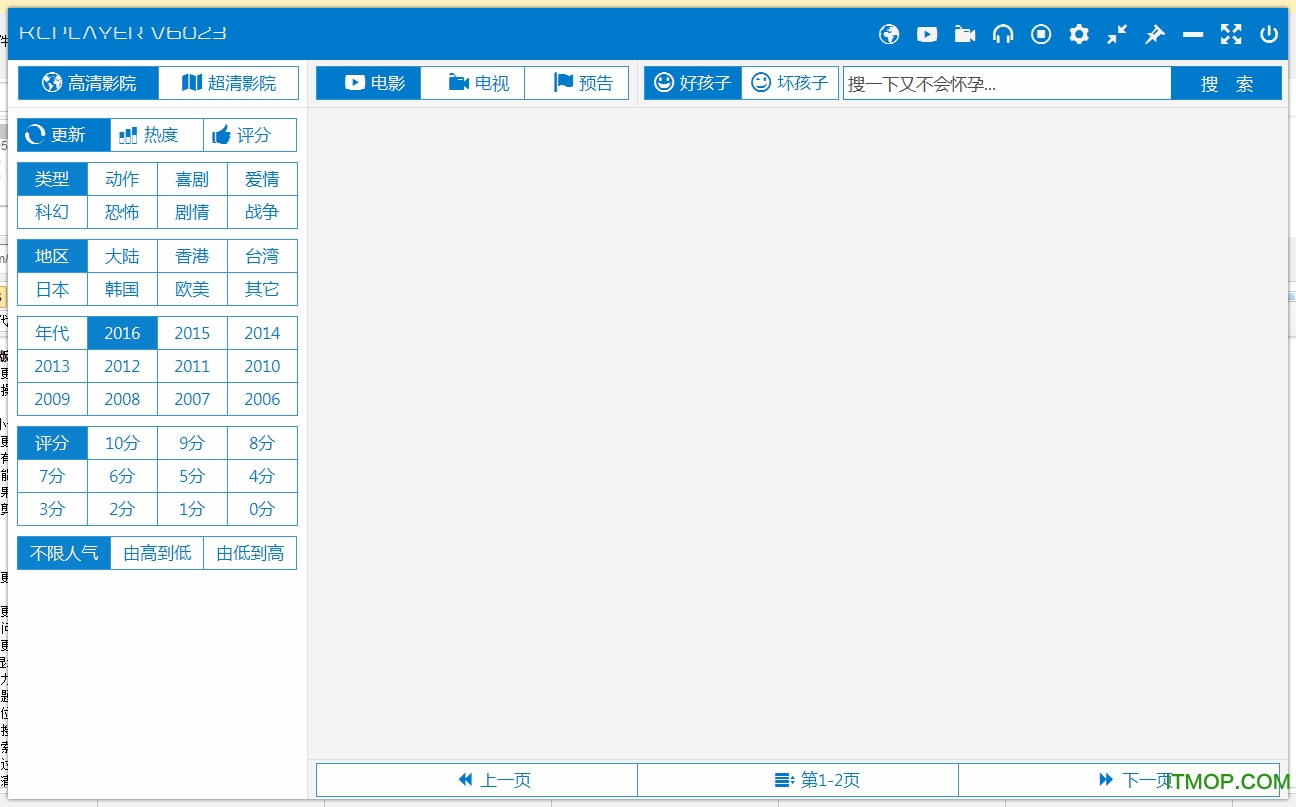
Task: Filter by rating 0分
Action: (x=262, y=509)
